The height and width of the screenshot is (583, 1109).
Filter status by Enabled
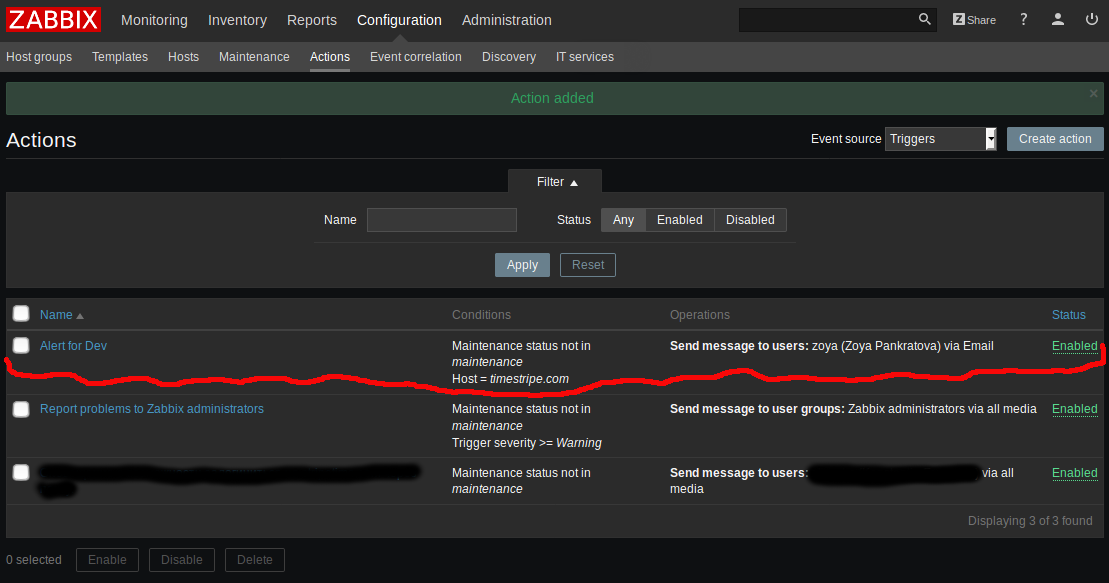click(679, 220)
